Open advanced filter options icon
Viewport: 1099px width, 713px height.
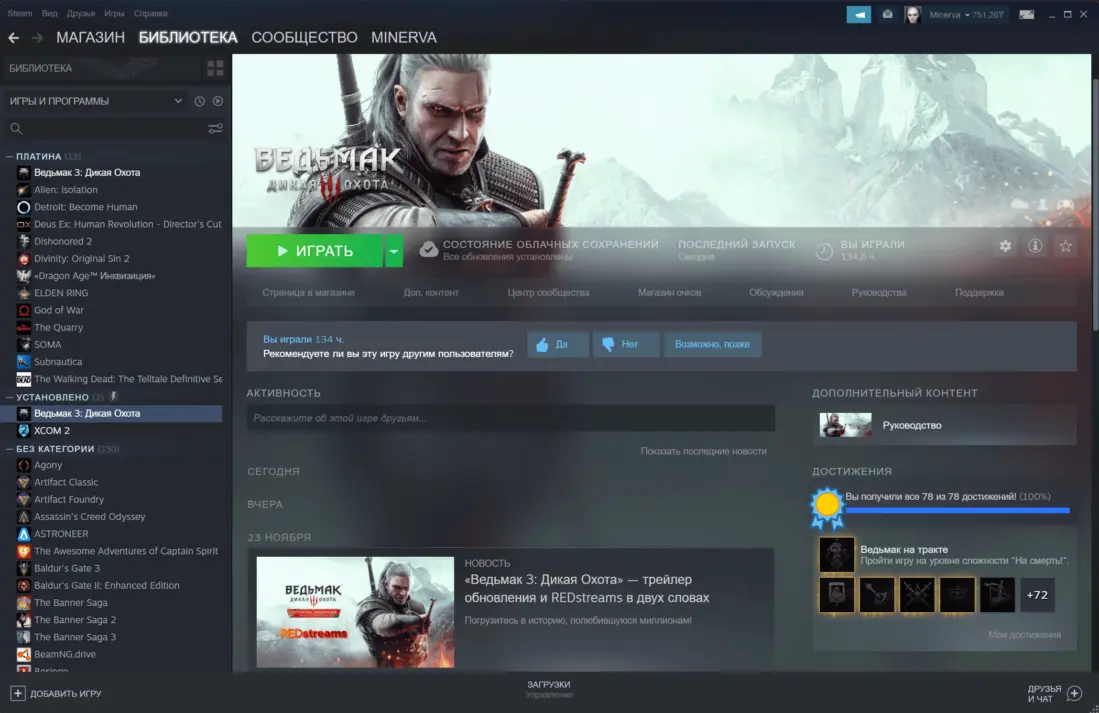[215, 128]
